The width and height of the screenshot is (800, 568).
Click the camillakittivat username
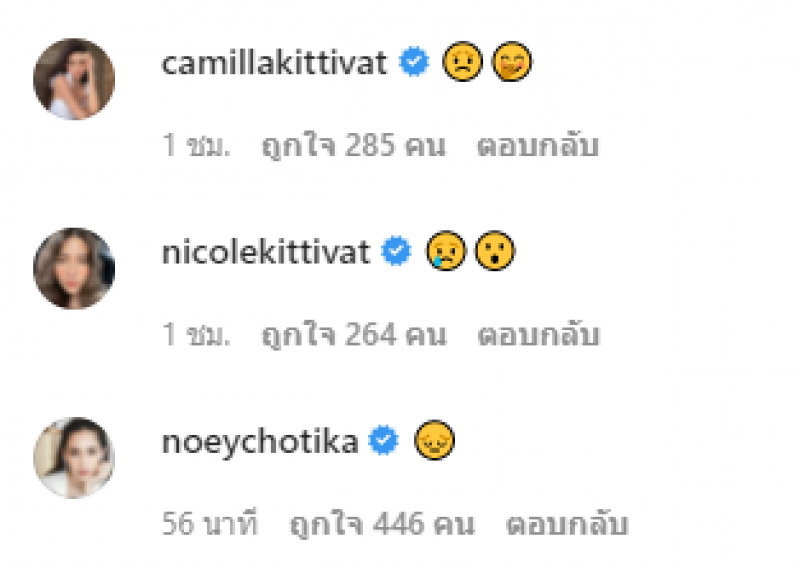pos(274,63)
